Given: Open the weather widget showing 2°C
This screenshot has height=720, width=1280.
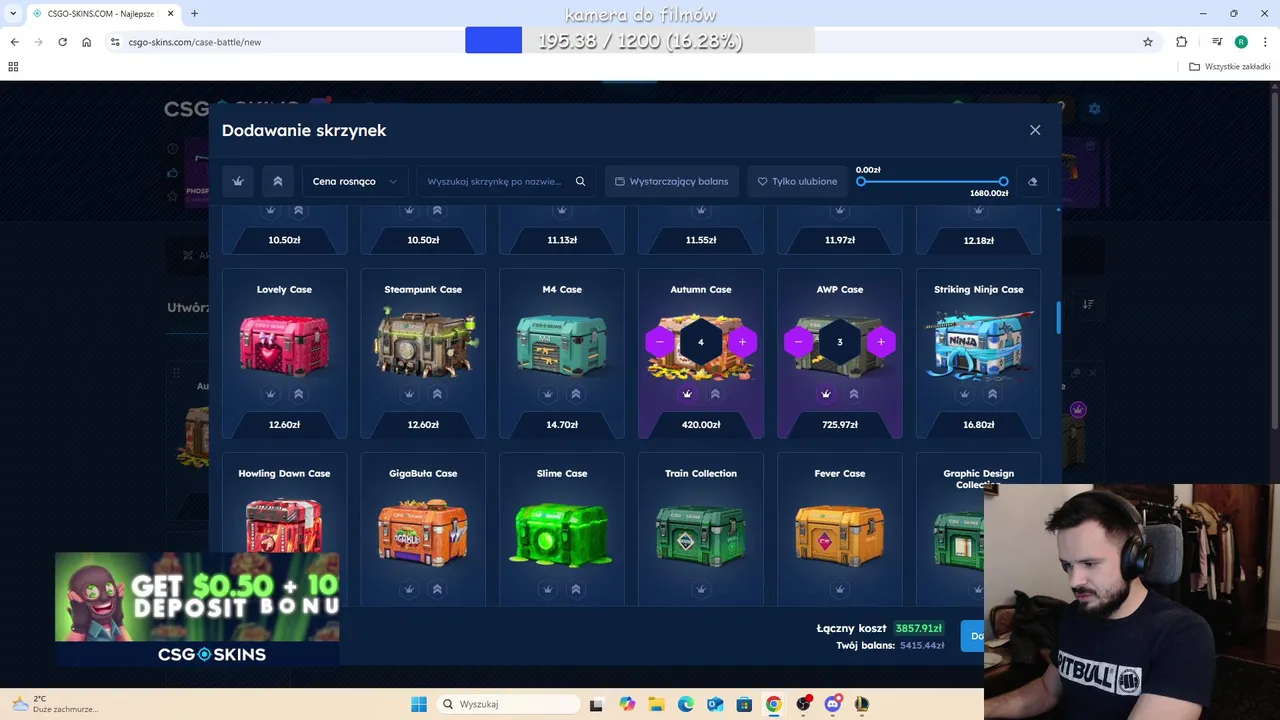Looking at the screenshot, I should pyautogui.click(x=55, y=704).
